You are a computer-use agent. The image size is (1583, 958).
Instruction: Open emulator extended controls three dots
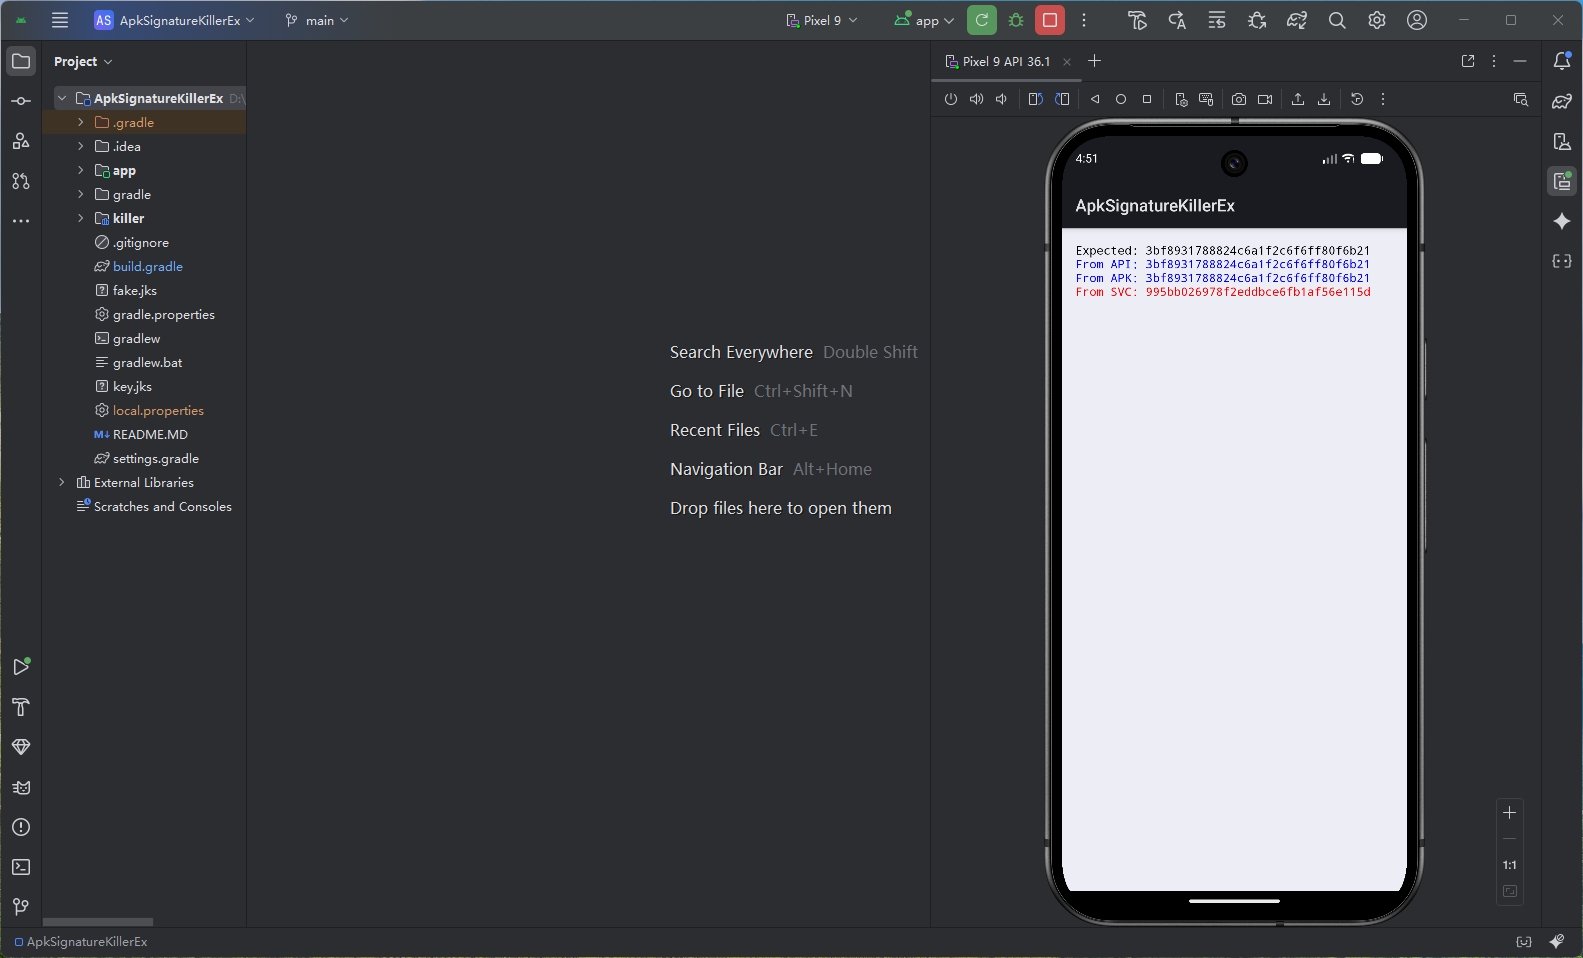click(1383, 99)
